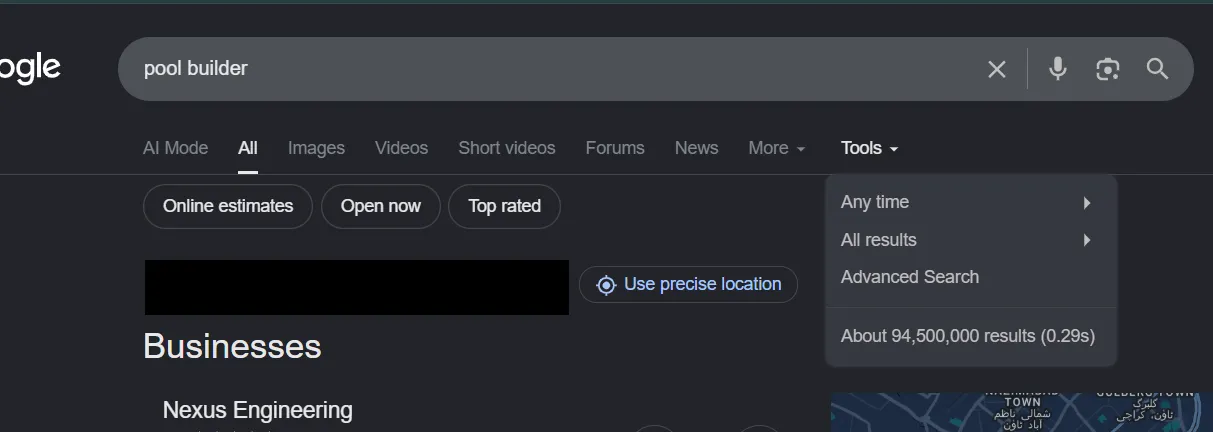Open the Videos tab

pyautogui.click(x=401, y=148)
